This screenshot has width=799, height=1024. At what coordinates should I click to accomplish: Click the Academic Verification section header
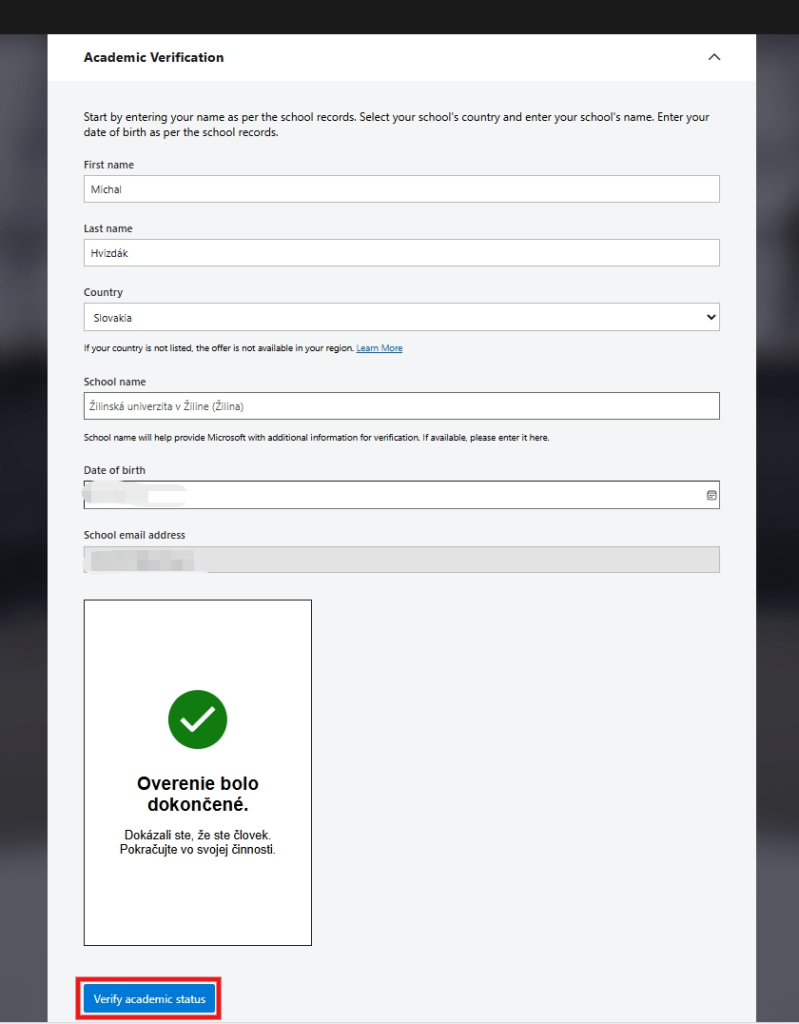pyautogui.click(x=154, y=58)
